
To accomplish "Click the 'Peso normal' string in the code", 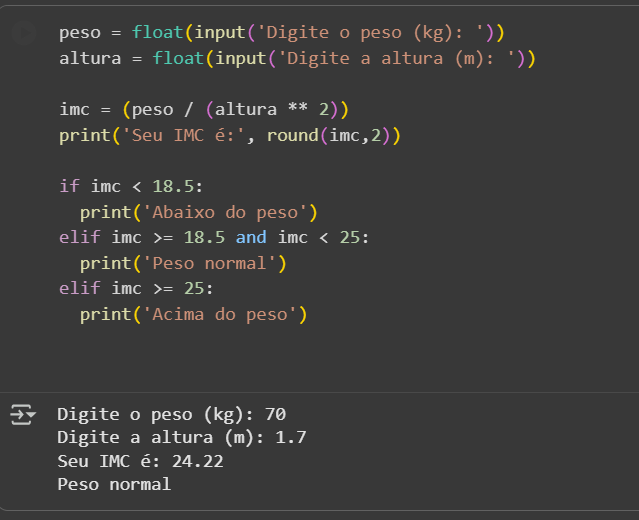I will (213, 264).
